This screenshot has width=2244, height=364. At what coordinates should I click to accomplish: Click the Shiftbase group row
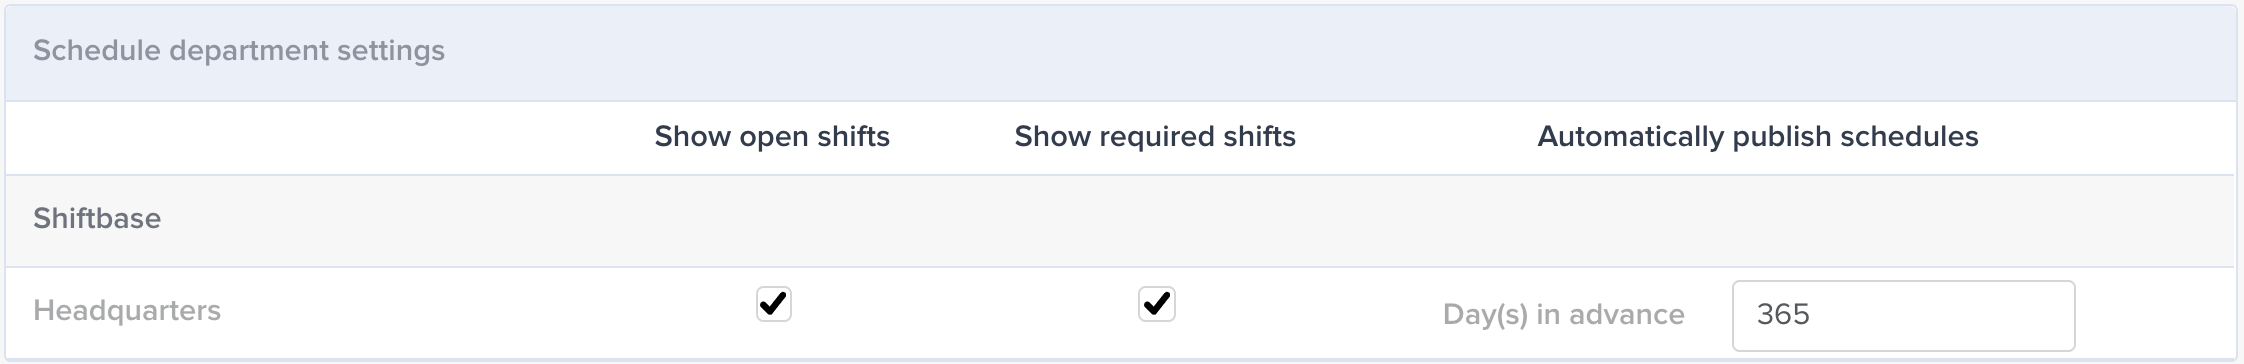[1120, 220]
